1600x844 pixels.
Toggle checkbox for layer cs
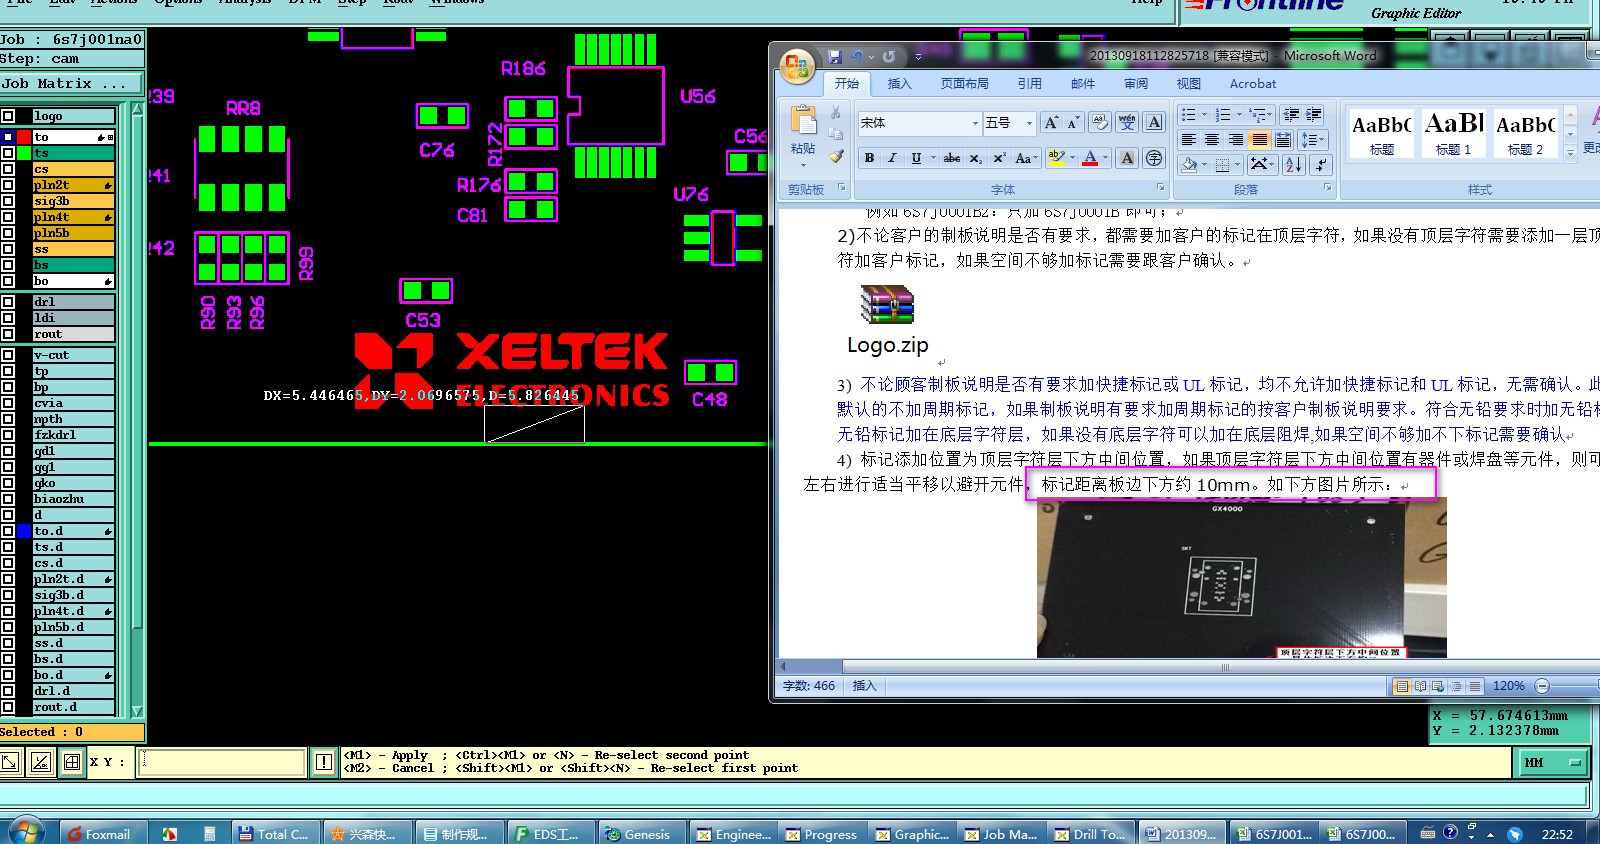[x=8, y=169]
